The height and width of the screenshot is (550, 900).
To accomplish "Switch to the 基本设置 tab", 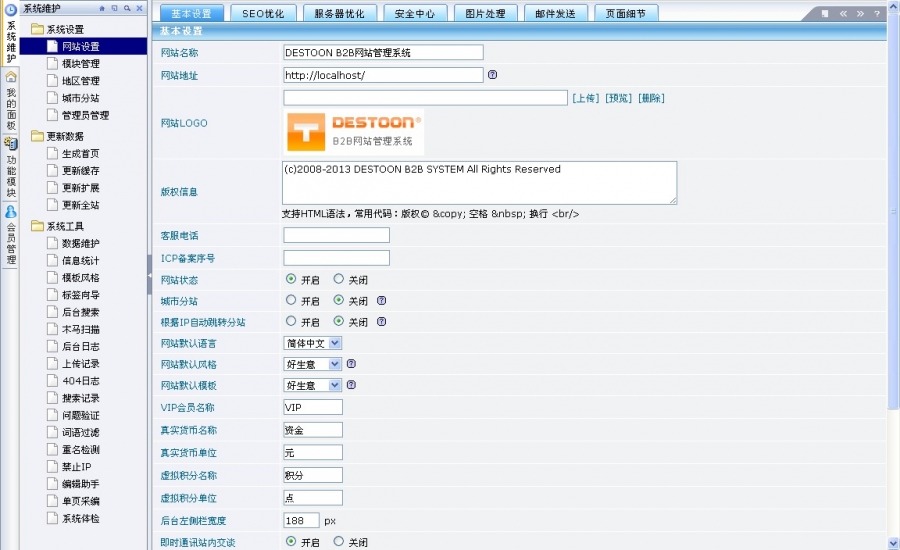I will 191,13.
